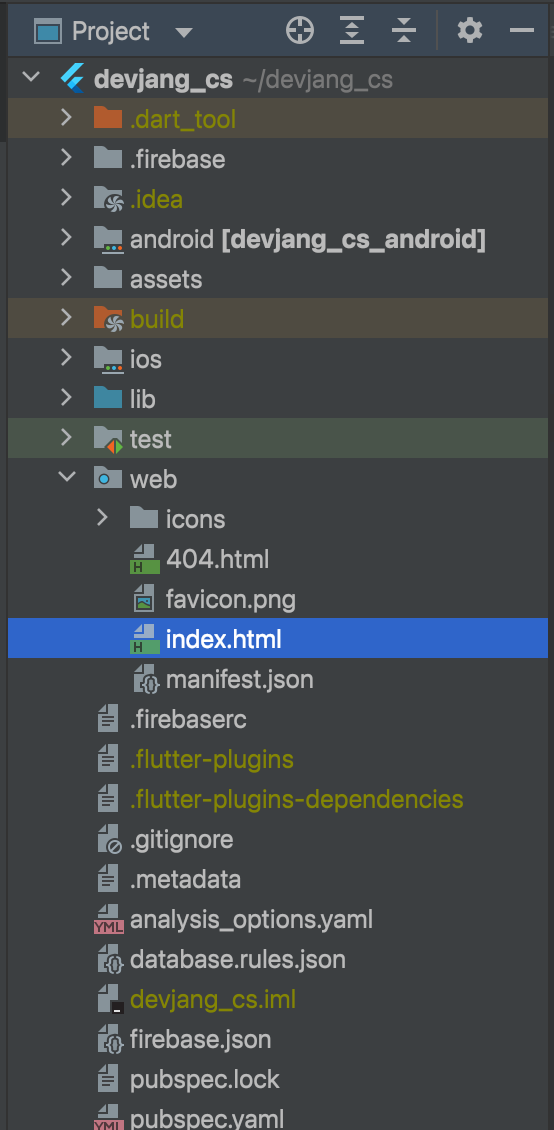The width and height of the screenshot is (554, 1130).
Task: Expand the lib folder chevron
Action: pos(66,398)
